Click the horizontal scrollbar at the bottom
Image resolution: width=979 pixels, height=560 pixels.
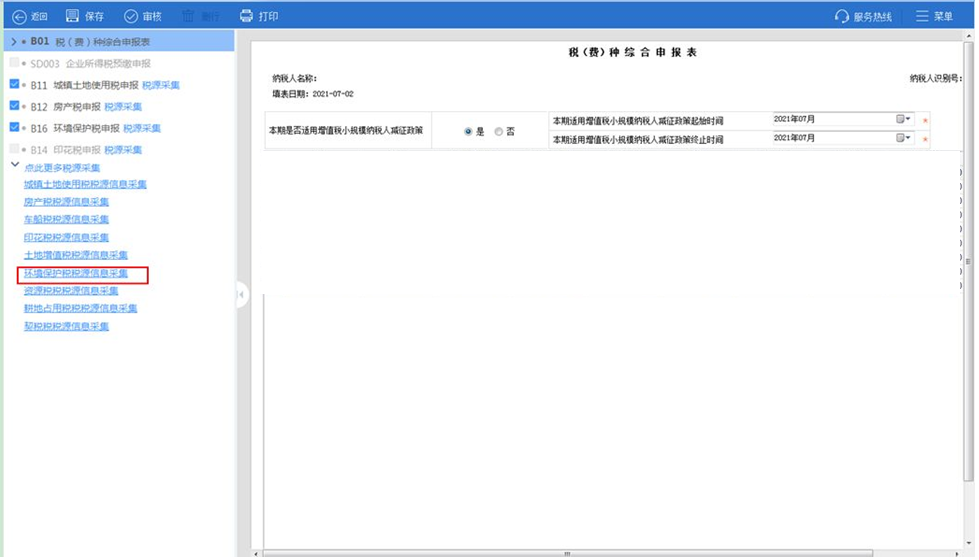pos(567,553)
